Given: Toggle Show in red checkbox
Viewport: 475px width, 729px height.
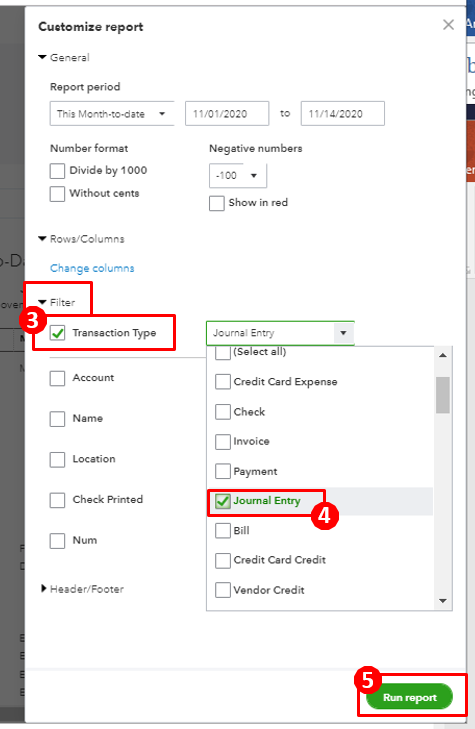Looking at the screenshot, I should 217,203.
